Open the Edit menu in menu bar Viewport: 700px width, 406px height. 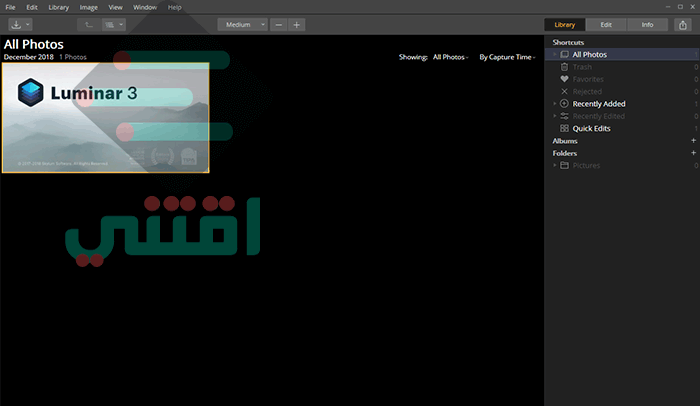pos(32,7)
